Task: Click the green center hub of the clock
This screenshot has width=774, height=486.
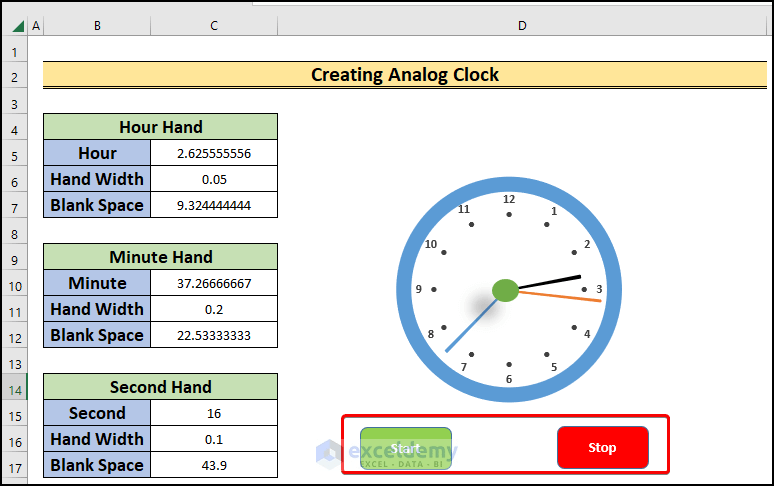Action: click(505, 290)
